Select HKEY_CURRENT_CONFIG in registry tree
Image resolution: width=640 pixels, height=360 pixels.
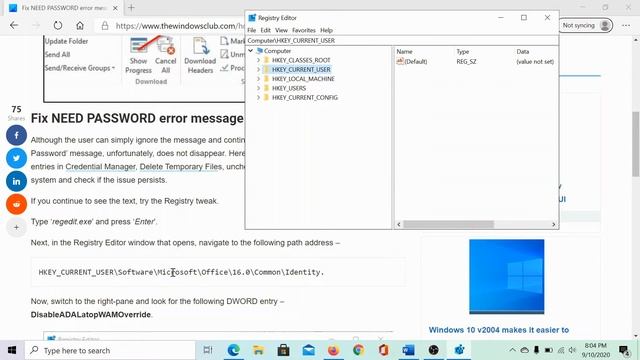coord(304,98)
